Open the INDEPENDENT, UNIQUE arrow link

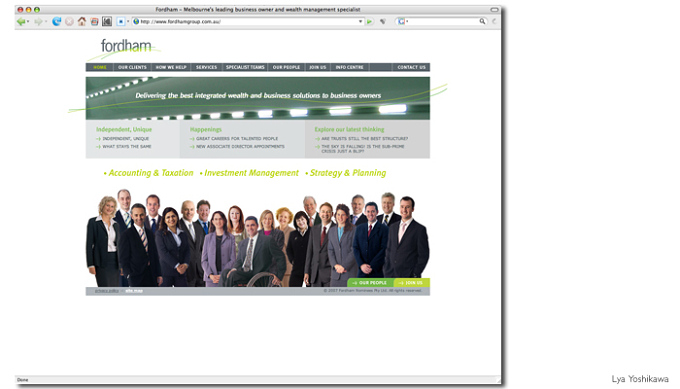(126, 139)
